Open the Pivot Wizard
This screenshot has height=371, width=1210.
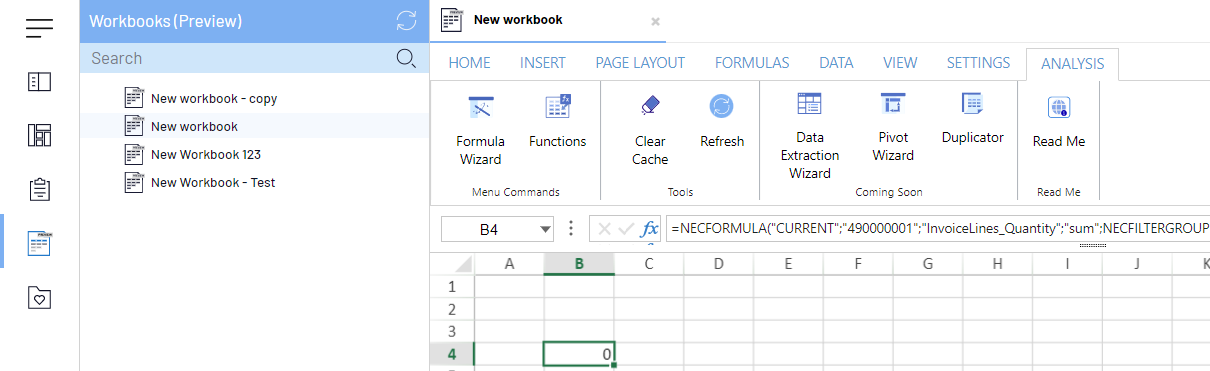(892, 128)
